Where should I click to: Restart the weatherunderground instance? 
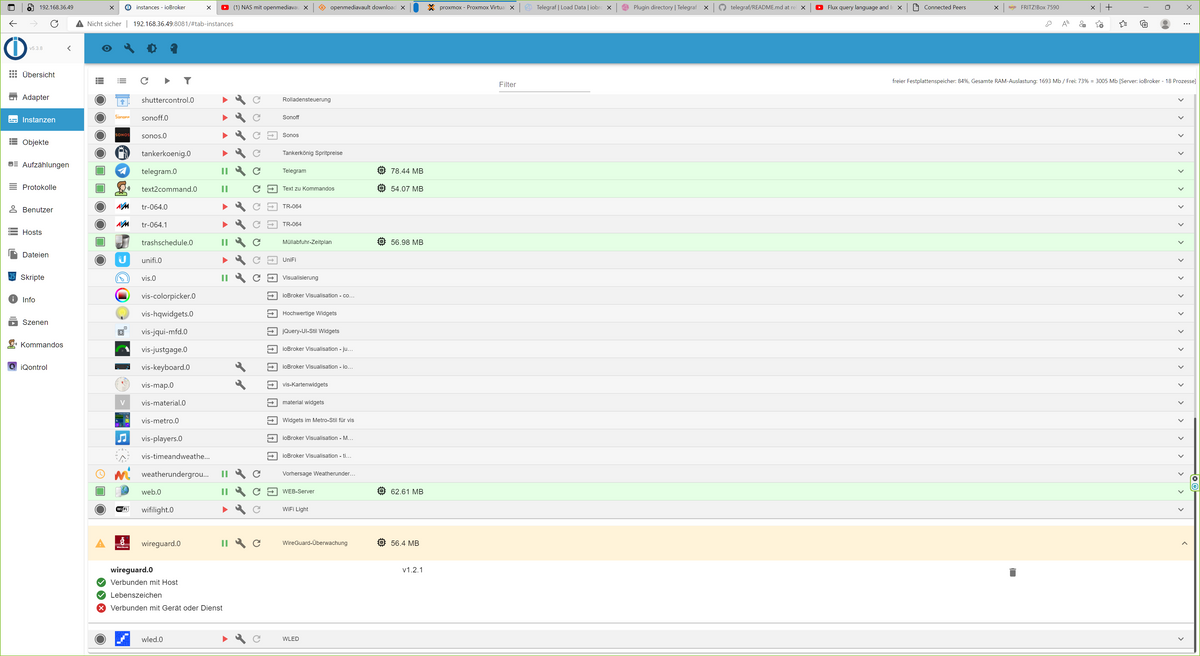pos(257,474)
